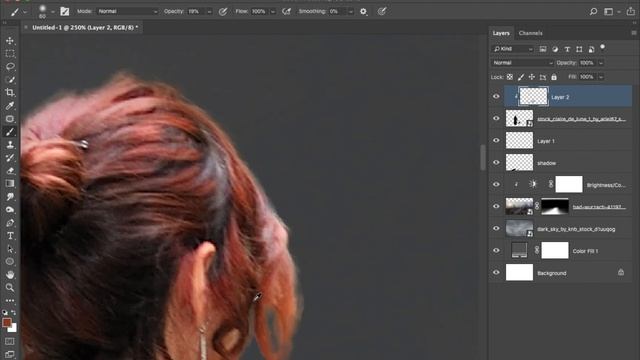Lock transparent pixels icon
The height and width of the screenshot is (360, 640).
pyautogui.click(x=510, y=77)
